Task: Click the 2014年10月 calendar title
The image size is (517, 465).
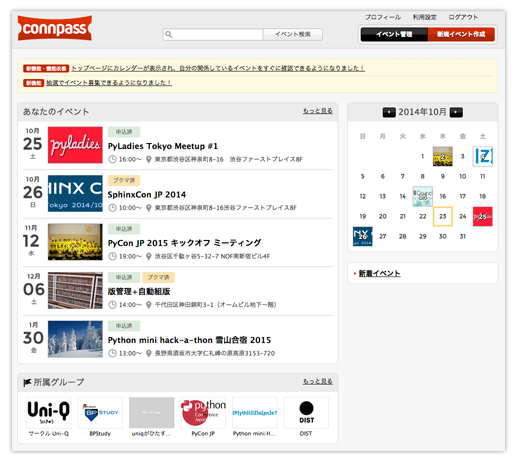Action: pyautogui.click(x=422, y=112)
